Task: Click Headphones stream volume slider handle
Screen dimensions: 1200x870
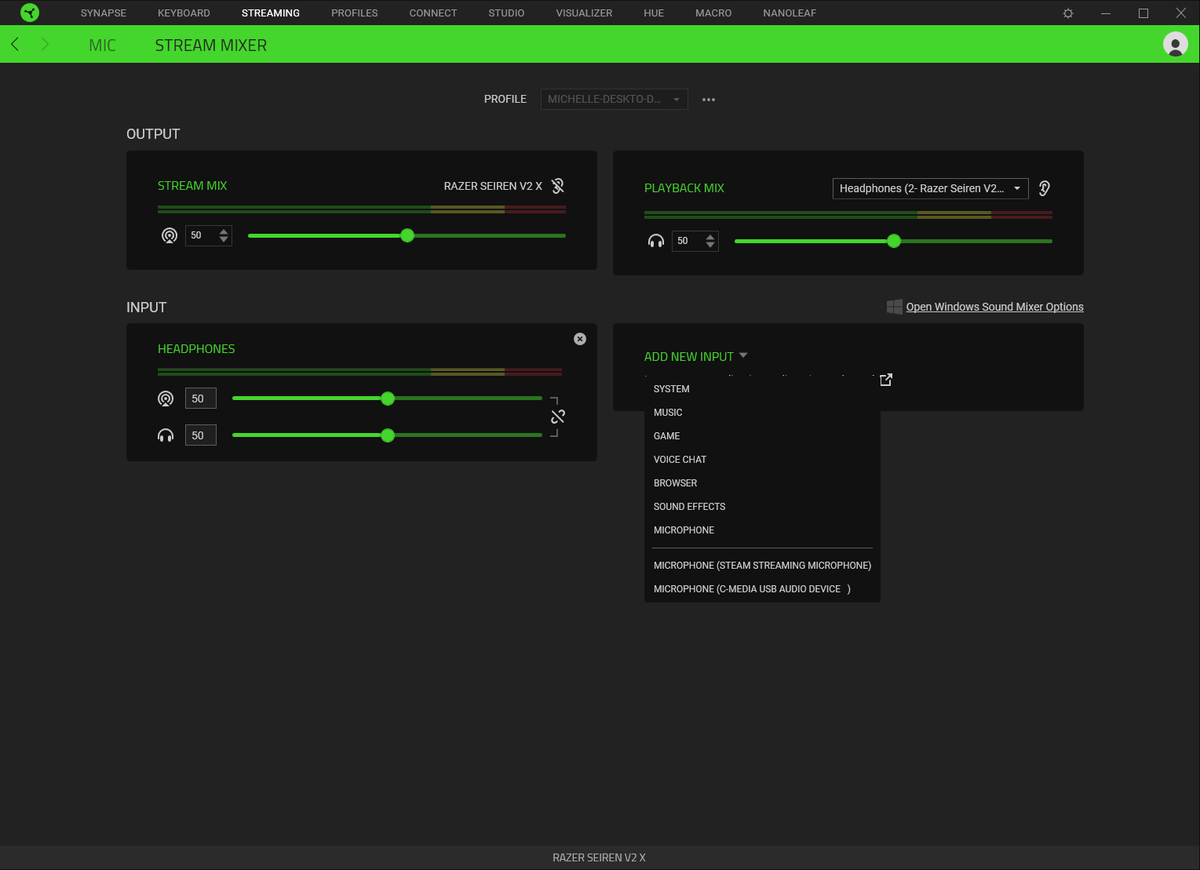Action: point(388,398)
